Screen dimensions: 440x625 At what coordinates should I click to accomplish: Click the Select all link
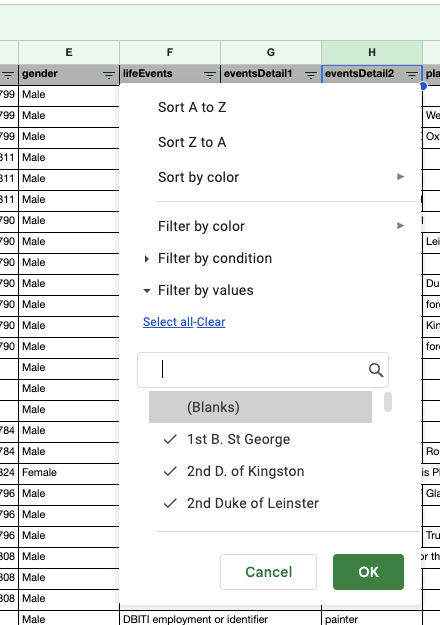(168, 322)
